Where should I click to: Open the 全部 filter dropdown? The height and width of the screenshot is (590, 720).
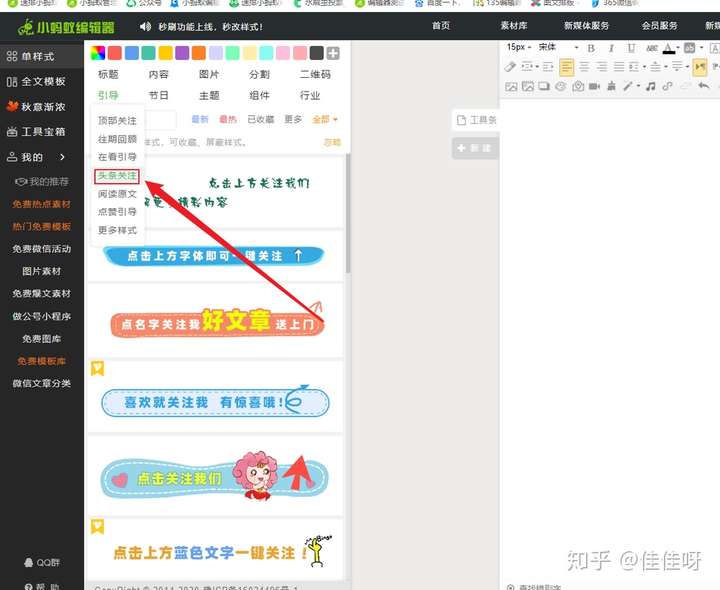[325, 119]
